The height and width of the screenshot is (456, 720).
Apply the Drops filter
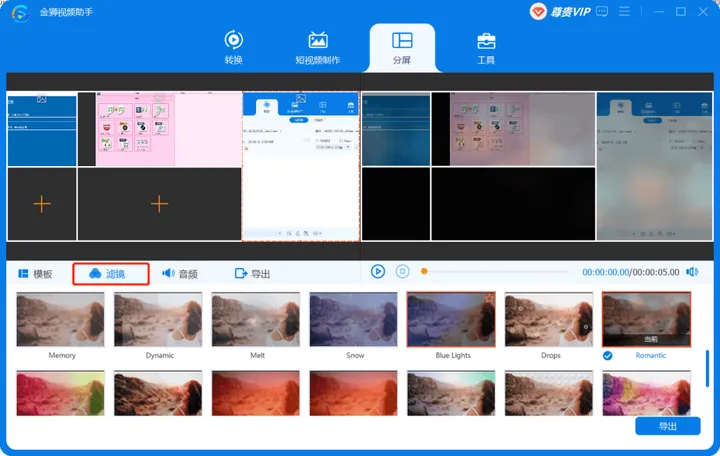[549, 320]
